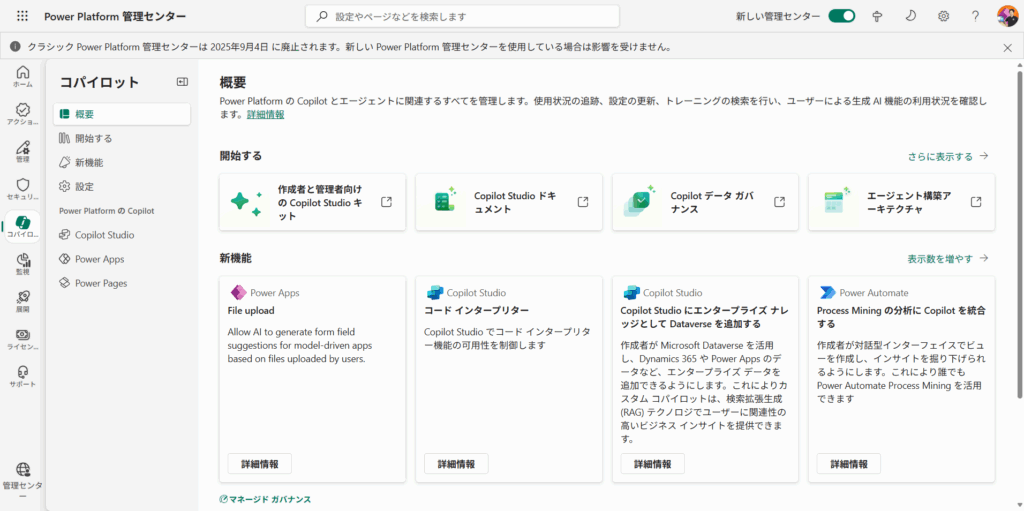The width and height of the screenshot is (1024, 511).
Task: Open the サポート headset icon
Action: pyautogui.click(x=22, y=376)
